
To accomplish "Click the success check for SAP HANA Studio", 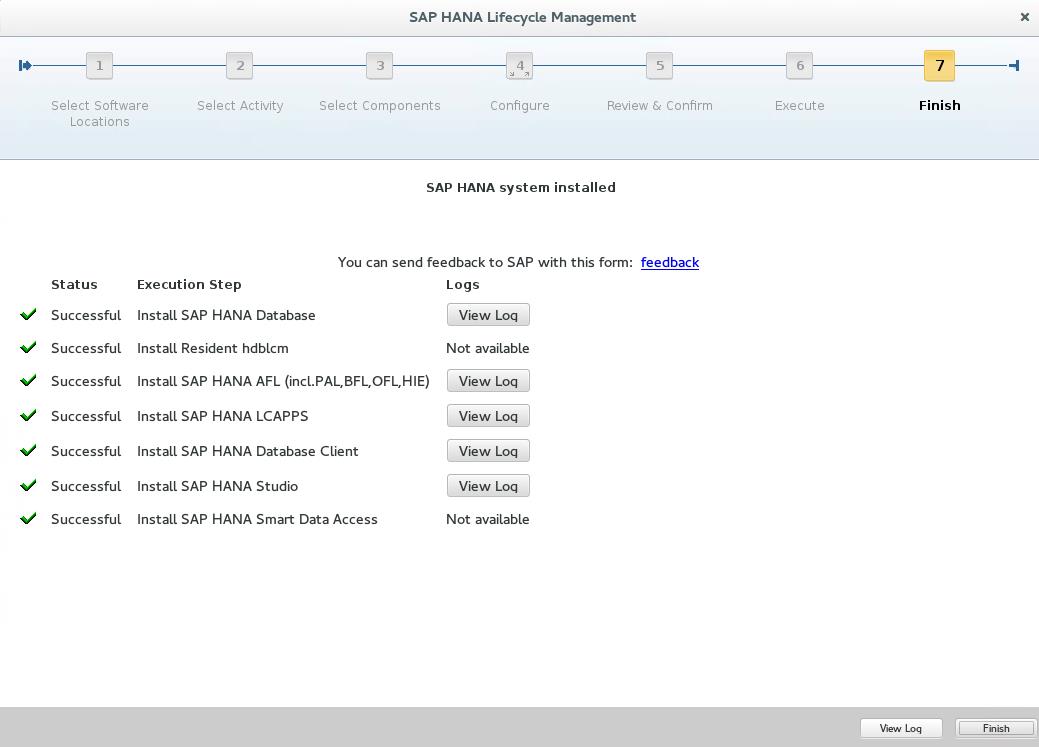I will pyautogui.click(x=28, y=485).
